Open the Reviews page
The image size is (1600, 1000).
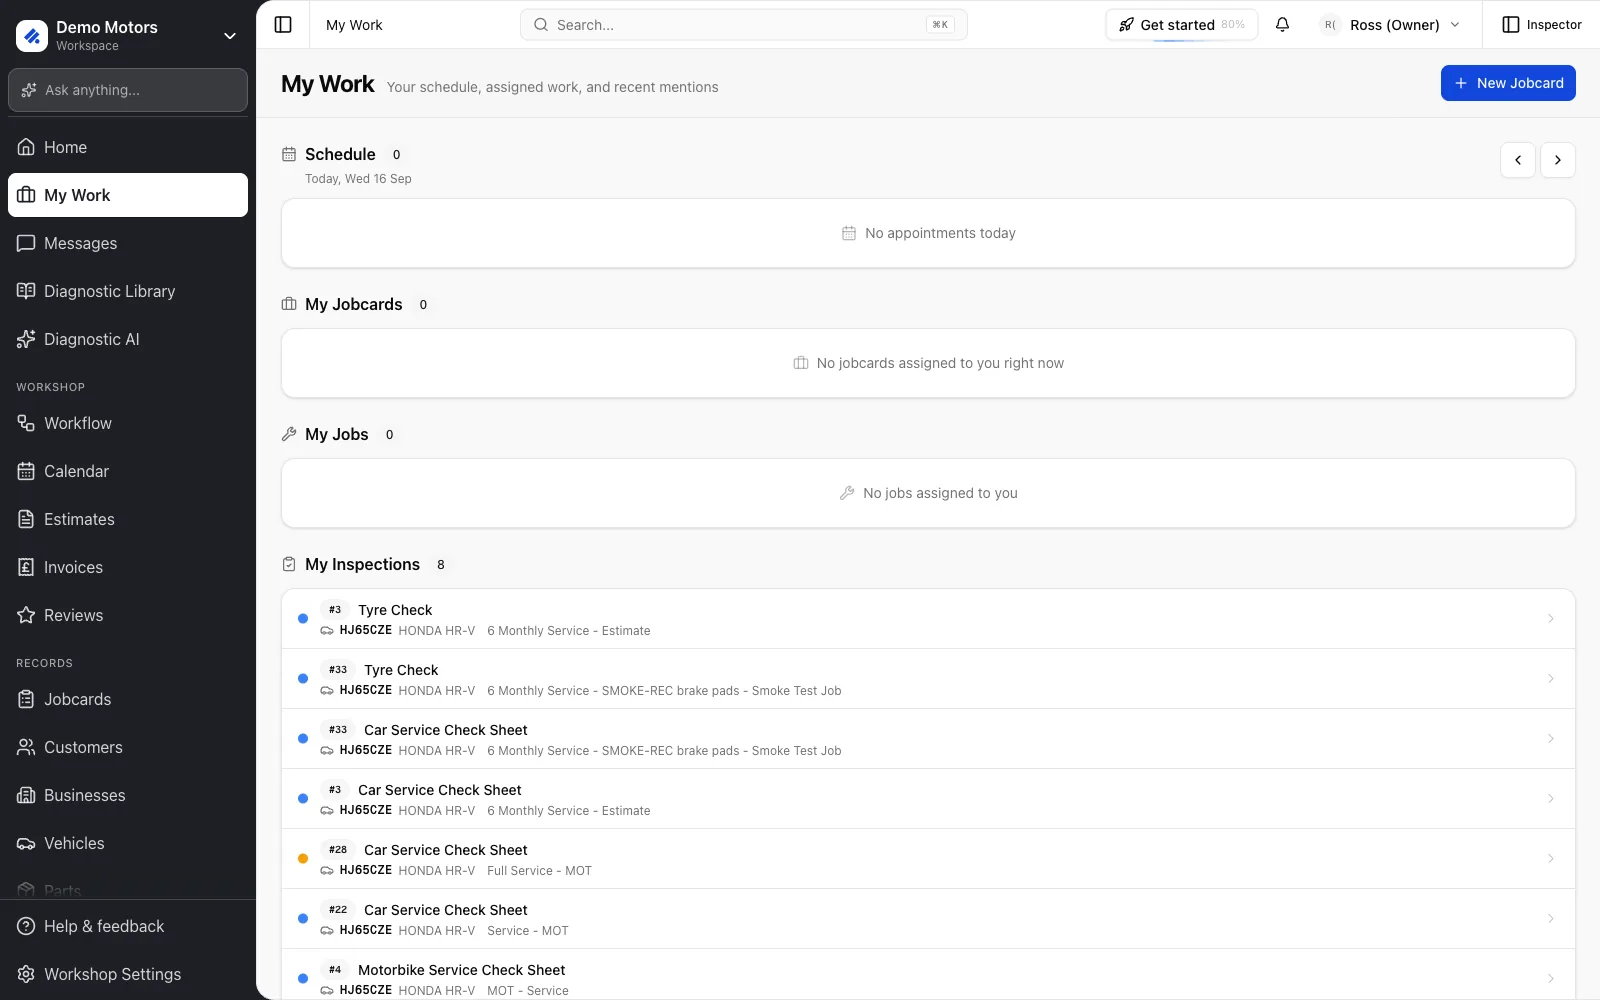point(128,615)
